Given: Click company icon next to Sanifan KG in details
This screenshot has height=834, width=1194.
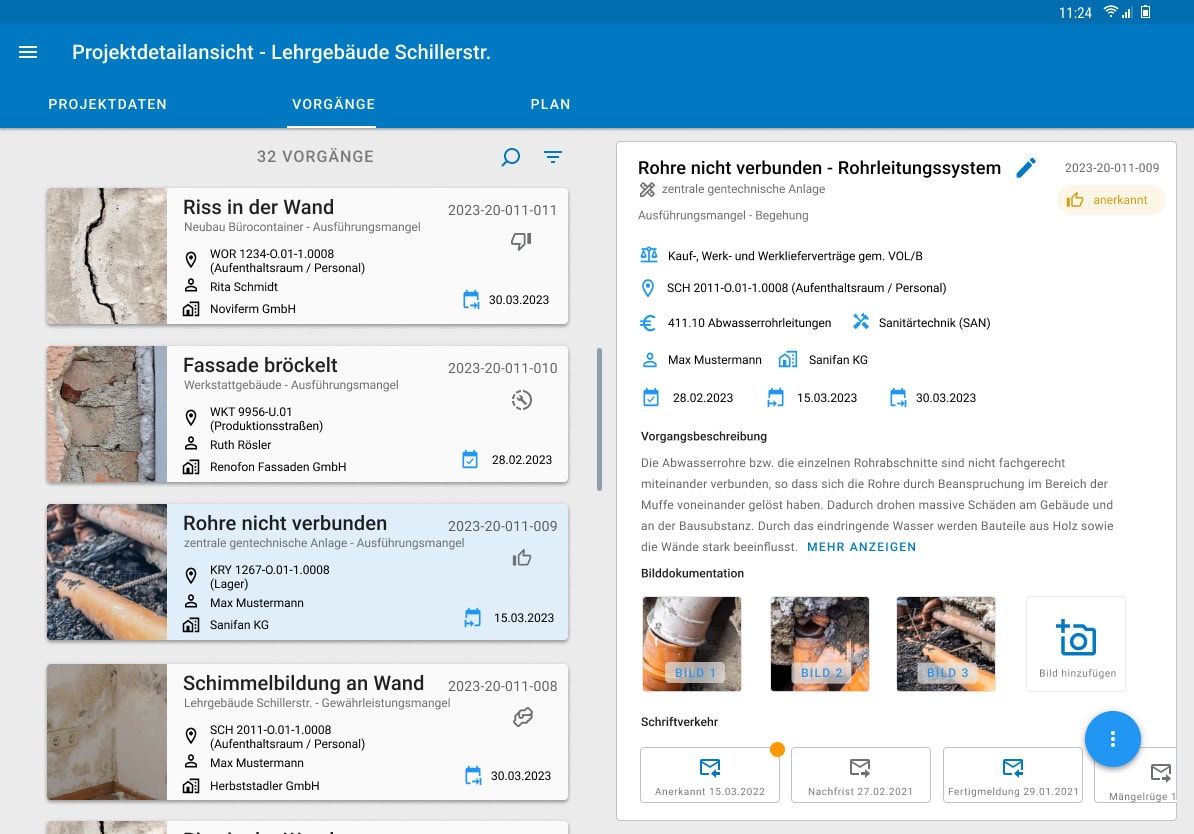Looking at the screenshot, I should 788,359.
